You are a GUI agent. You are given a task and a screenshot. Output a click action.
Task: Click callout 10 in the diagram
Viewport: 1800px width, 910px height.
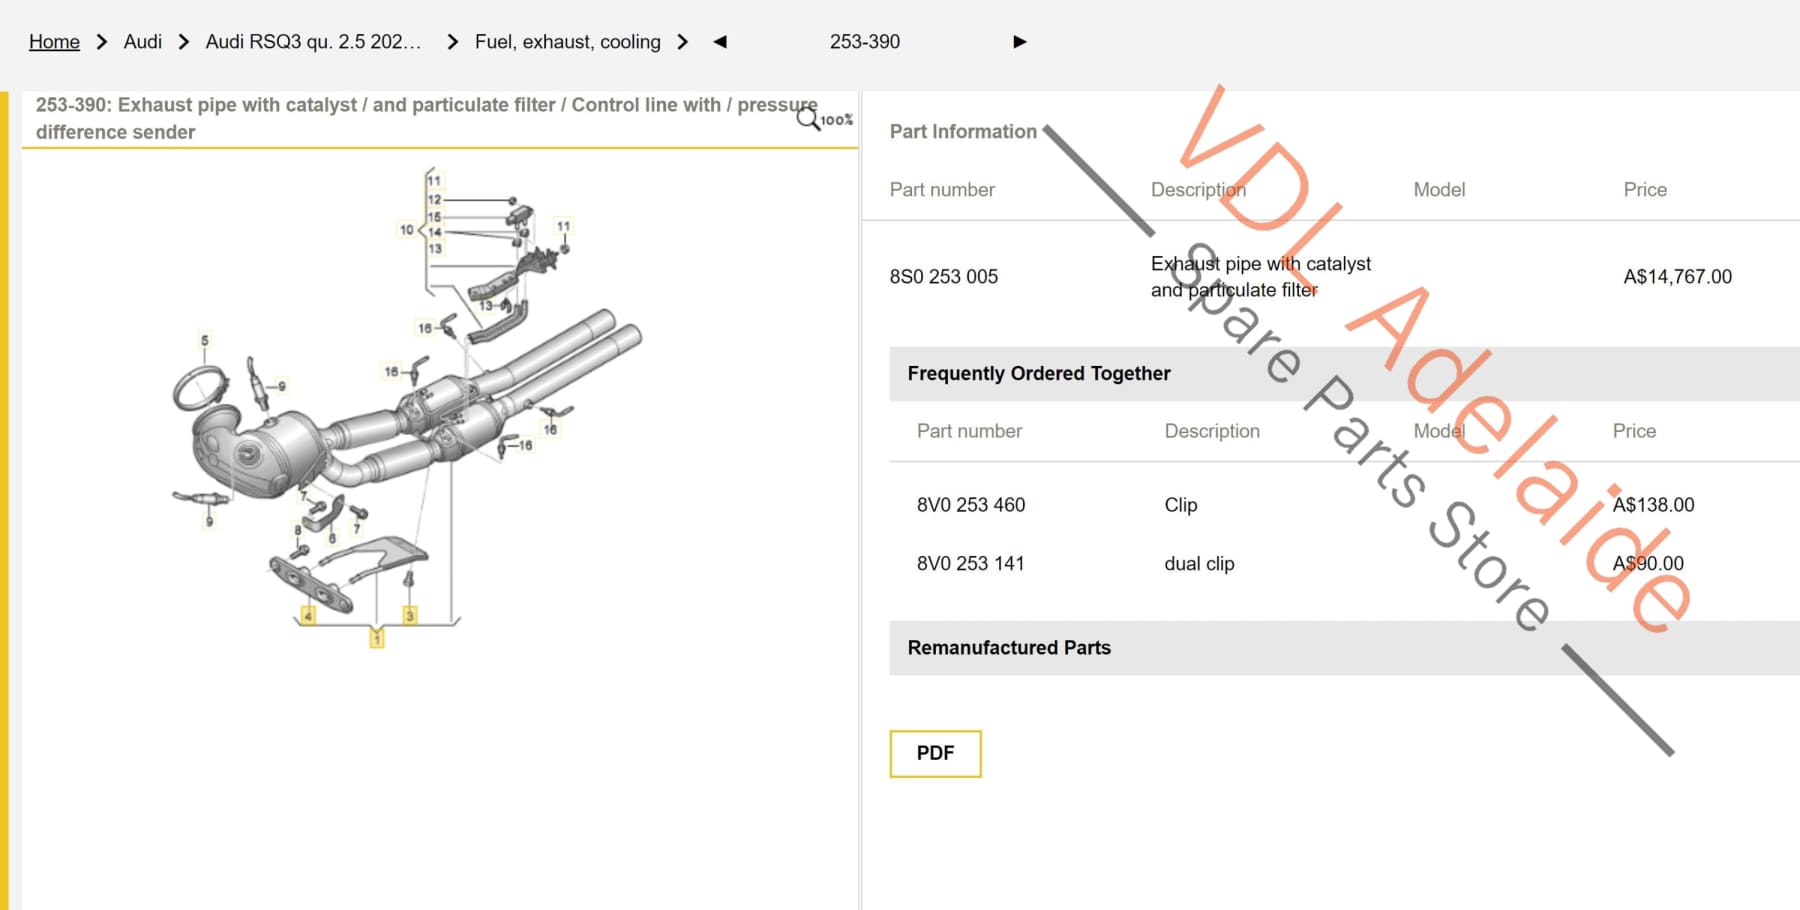407,230
